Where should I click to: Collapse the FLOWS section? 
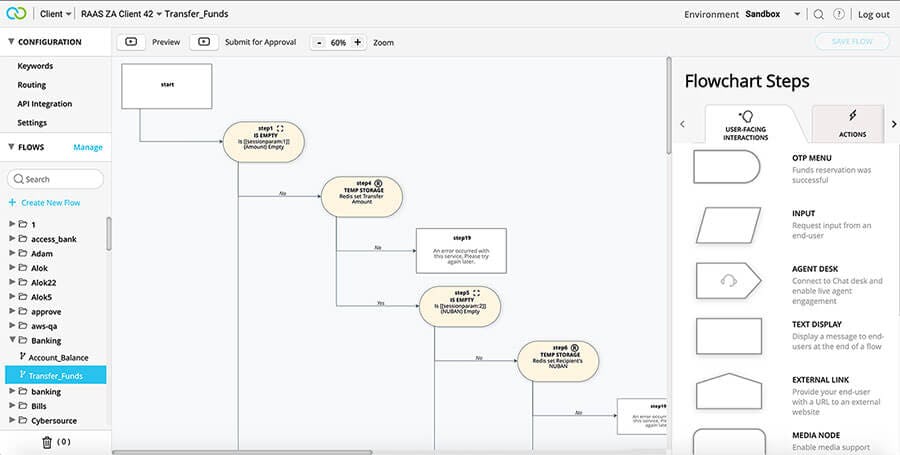[11, 147]
